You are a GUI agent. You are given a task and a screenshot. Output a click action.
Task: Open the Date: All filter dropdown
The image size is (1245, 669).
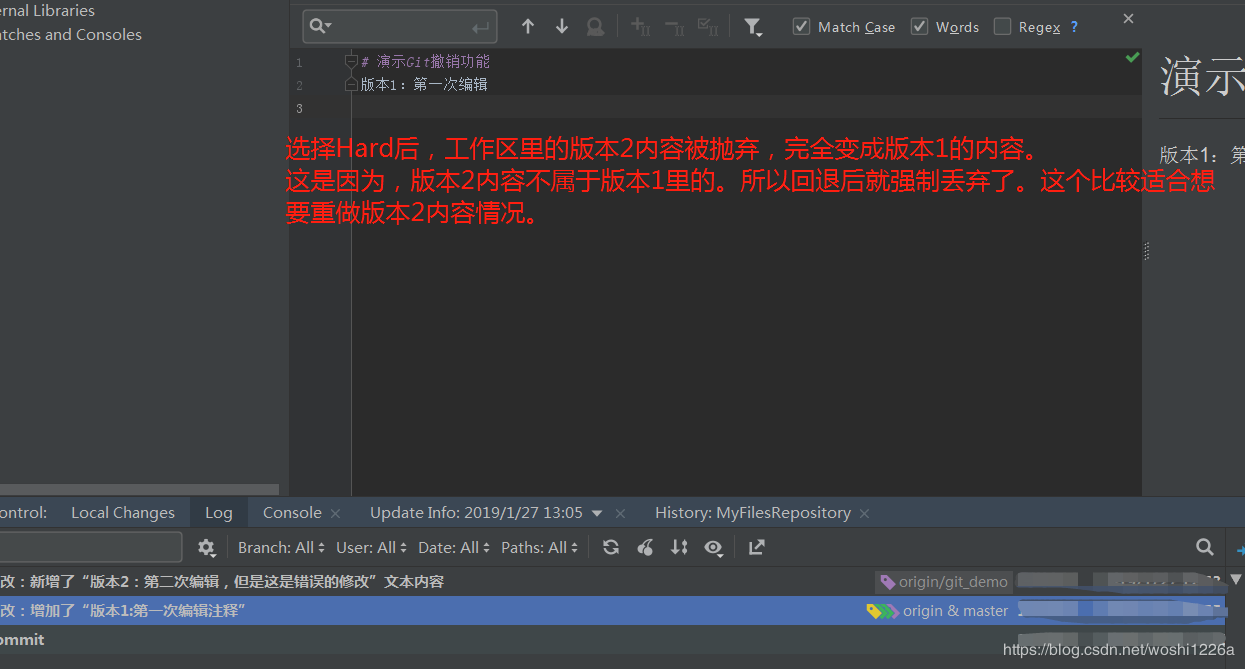452,547
